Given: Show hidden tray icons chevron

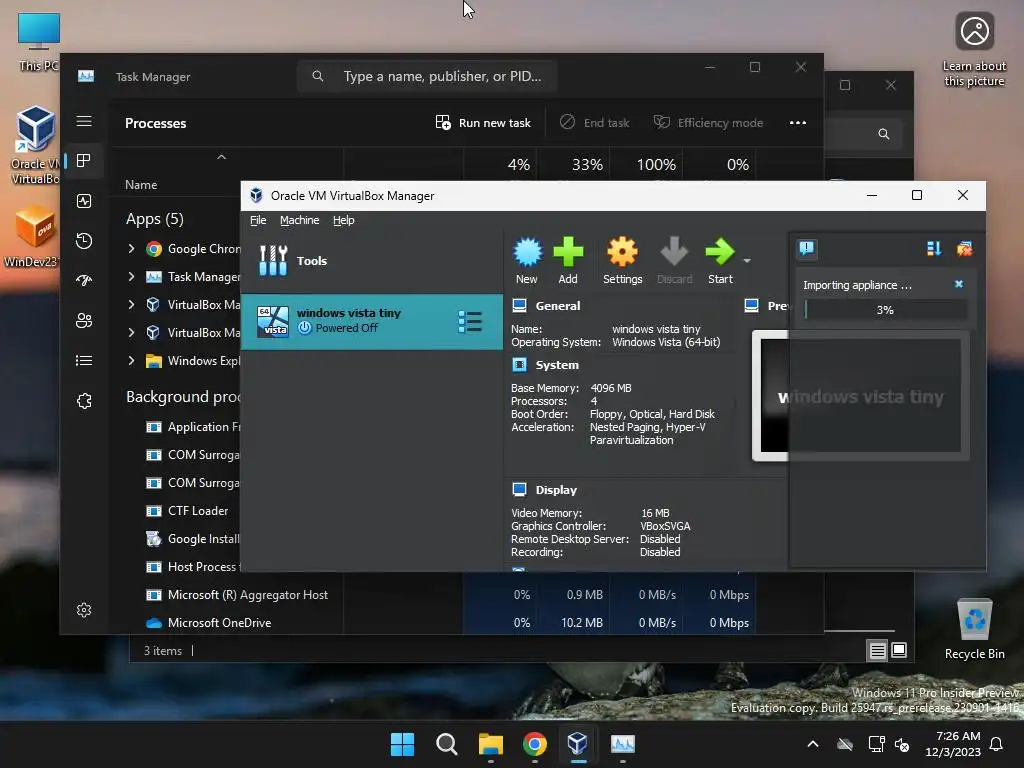Looking at the screenshot, I should coord(812,744).
